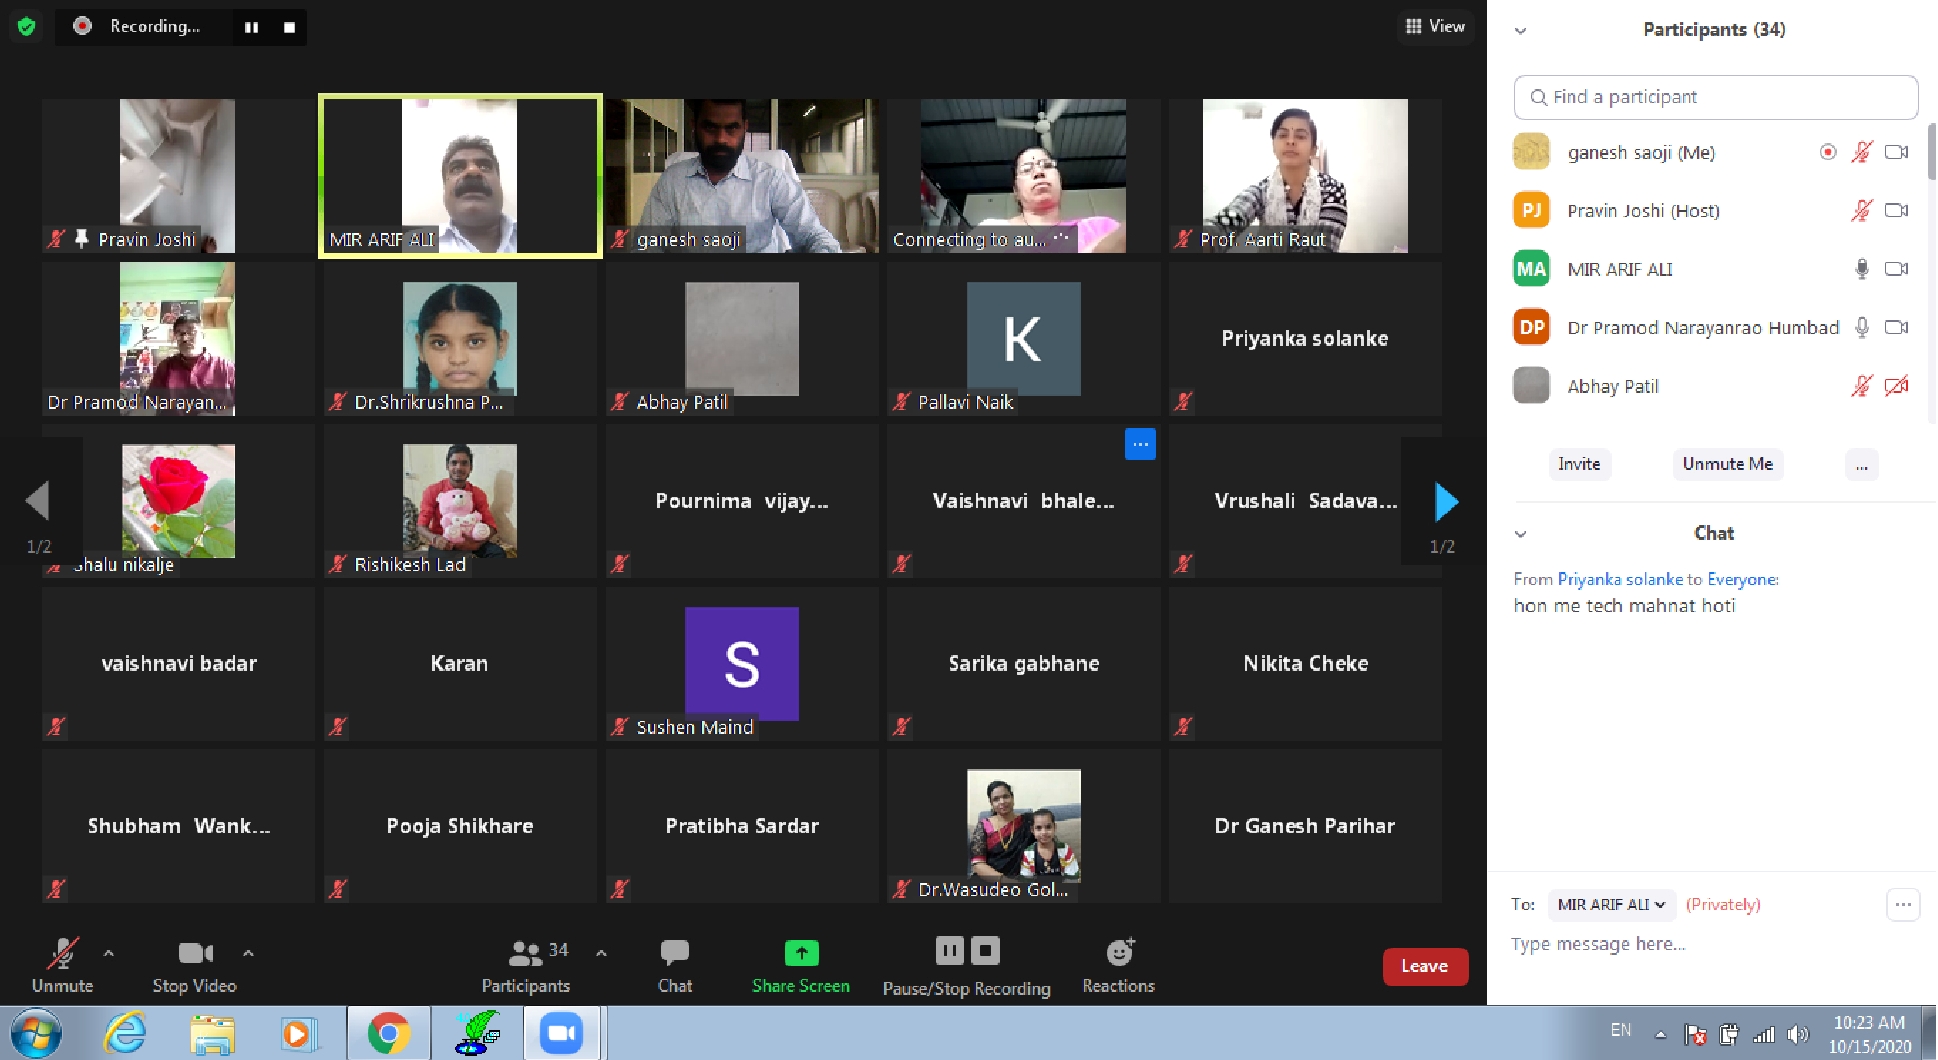Open Google Chrome from the taskbar
Screen dimensions: 1938x1060
[x=388, y=1033]
